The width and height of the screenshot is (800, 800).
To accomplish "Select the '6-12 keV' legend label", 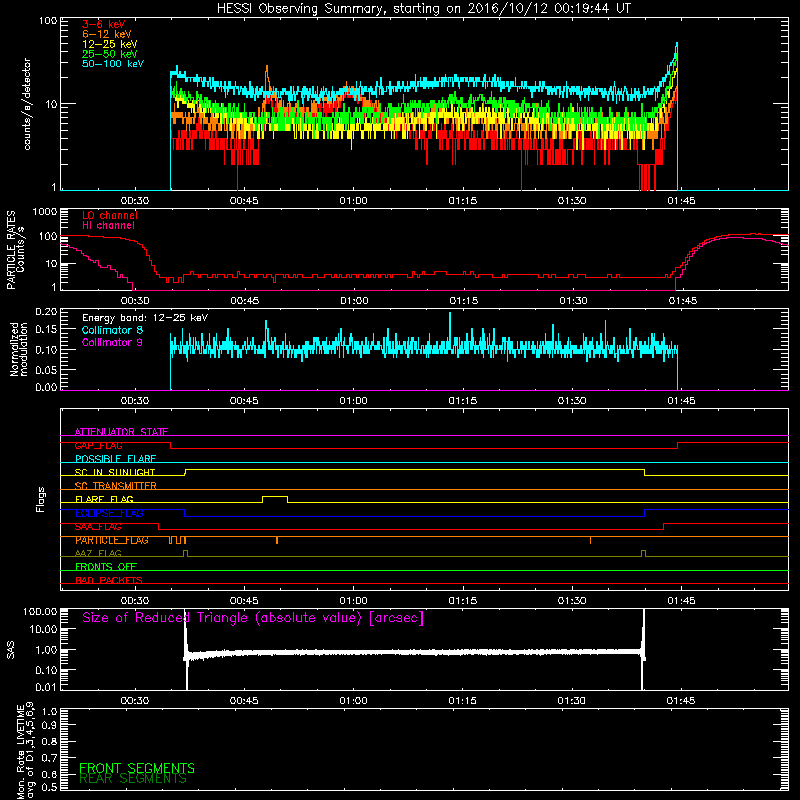I will pyautogui.click(x=107, y=34).
